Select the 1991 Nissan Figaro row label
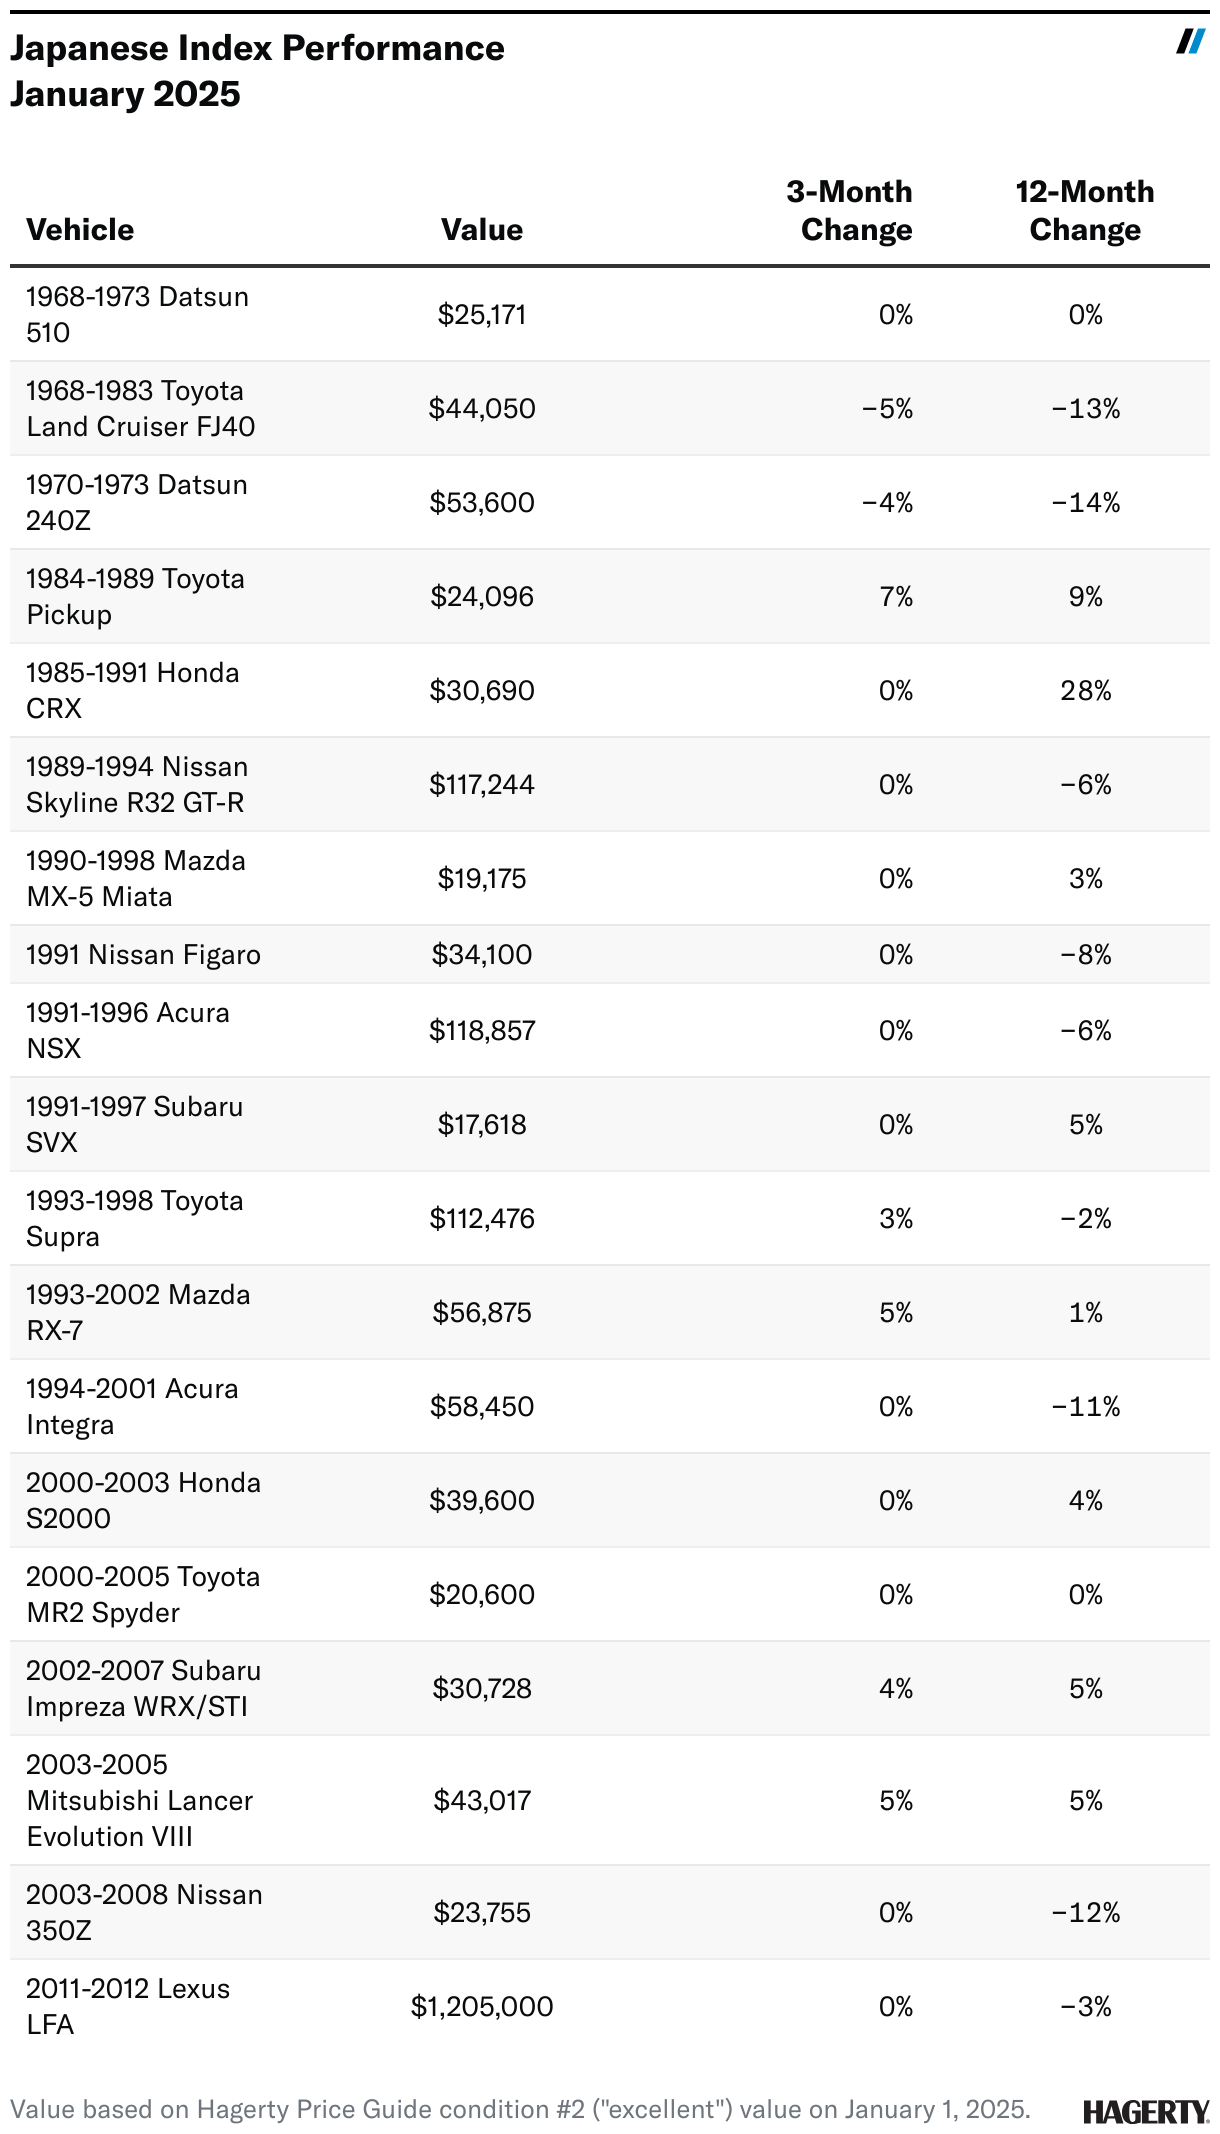Image resolution: width=1220 pixels, height=2134 pixels. tap(143, 954)
